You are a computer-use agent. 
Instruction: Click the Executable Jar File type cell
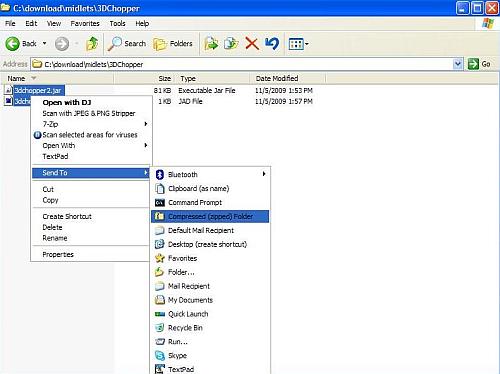click(207, 90)
